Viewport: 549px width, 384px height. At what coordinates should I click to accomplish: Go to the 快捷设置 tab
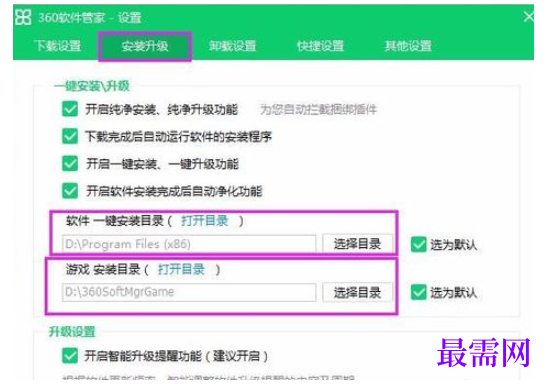click(x=320, y=46)
